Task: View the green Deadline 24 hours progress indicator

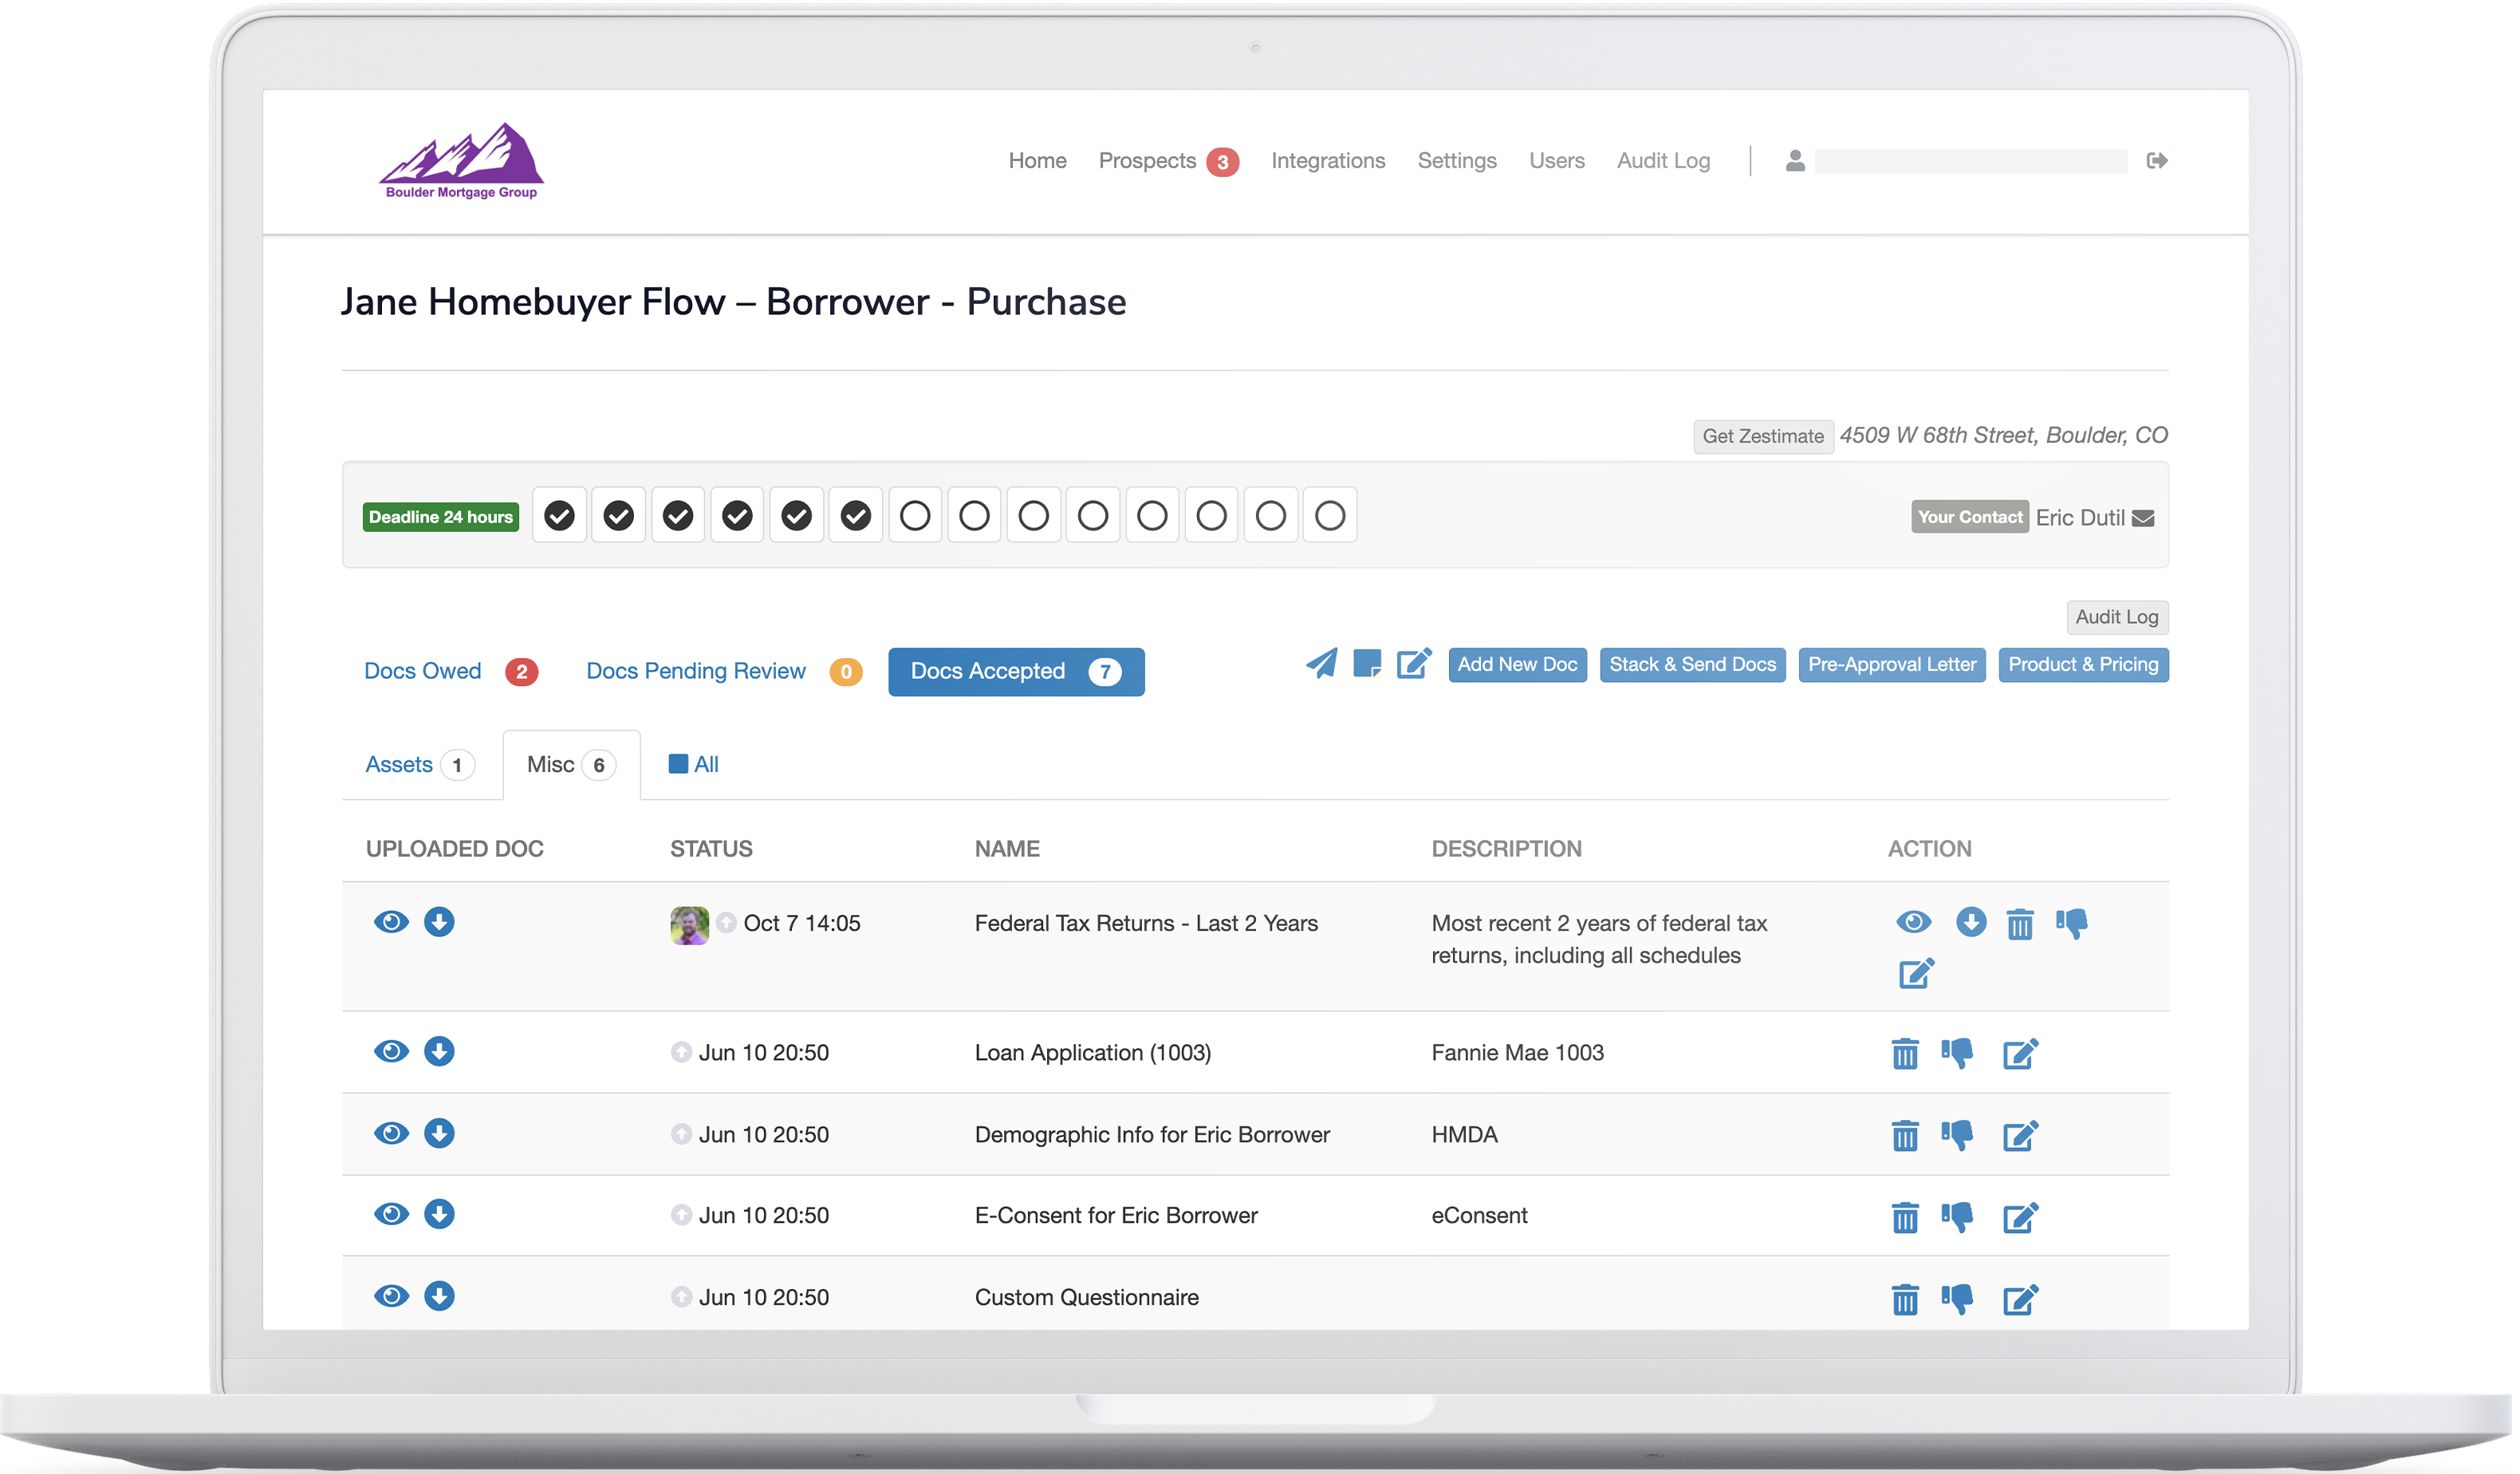Action: click(x=440, y=516)
